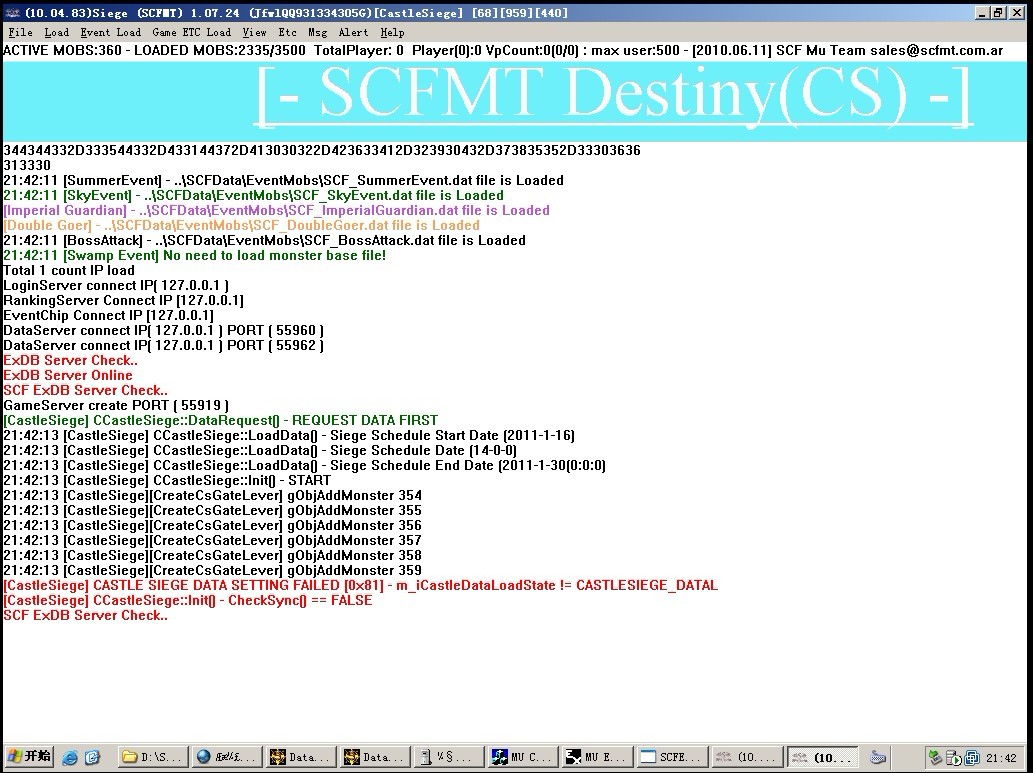This screenshot has width=1033, height=773.
Task: Show the Alert menu
Action: [353, 32]
